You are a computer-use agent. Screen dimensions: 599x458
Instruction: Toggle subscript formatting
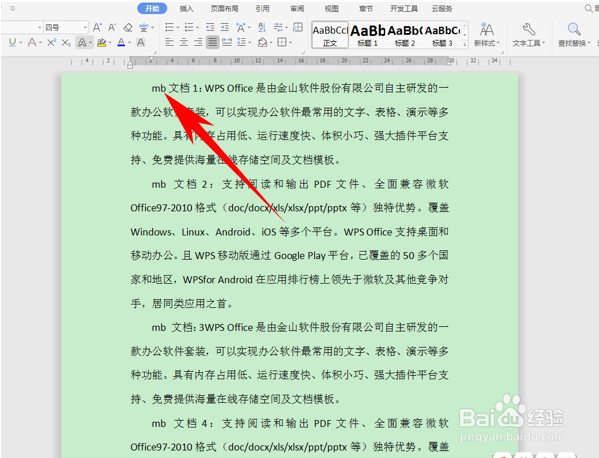[66, 42]
